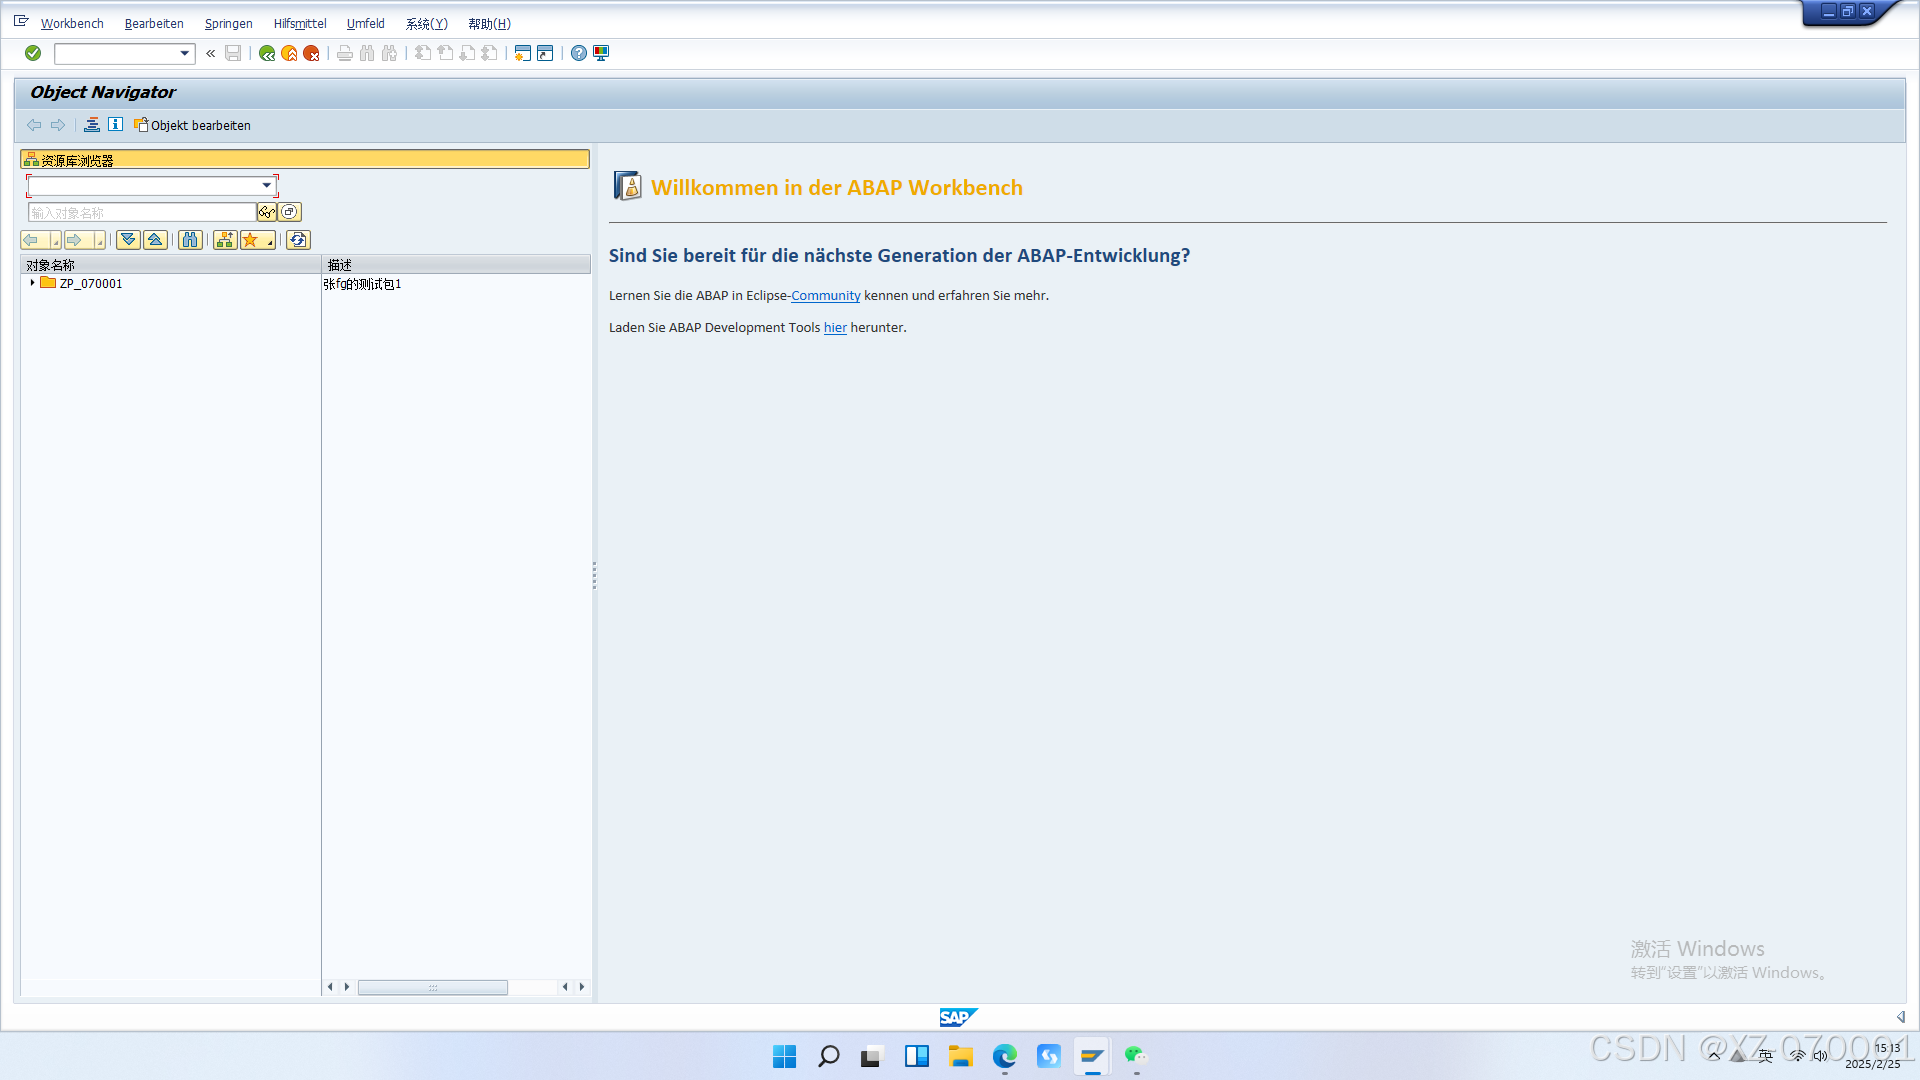Click the horizontal scrollbar in description column
This screenshot has width=1920, height=1080.
[x=433, y=987]
